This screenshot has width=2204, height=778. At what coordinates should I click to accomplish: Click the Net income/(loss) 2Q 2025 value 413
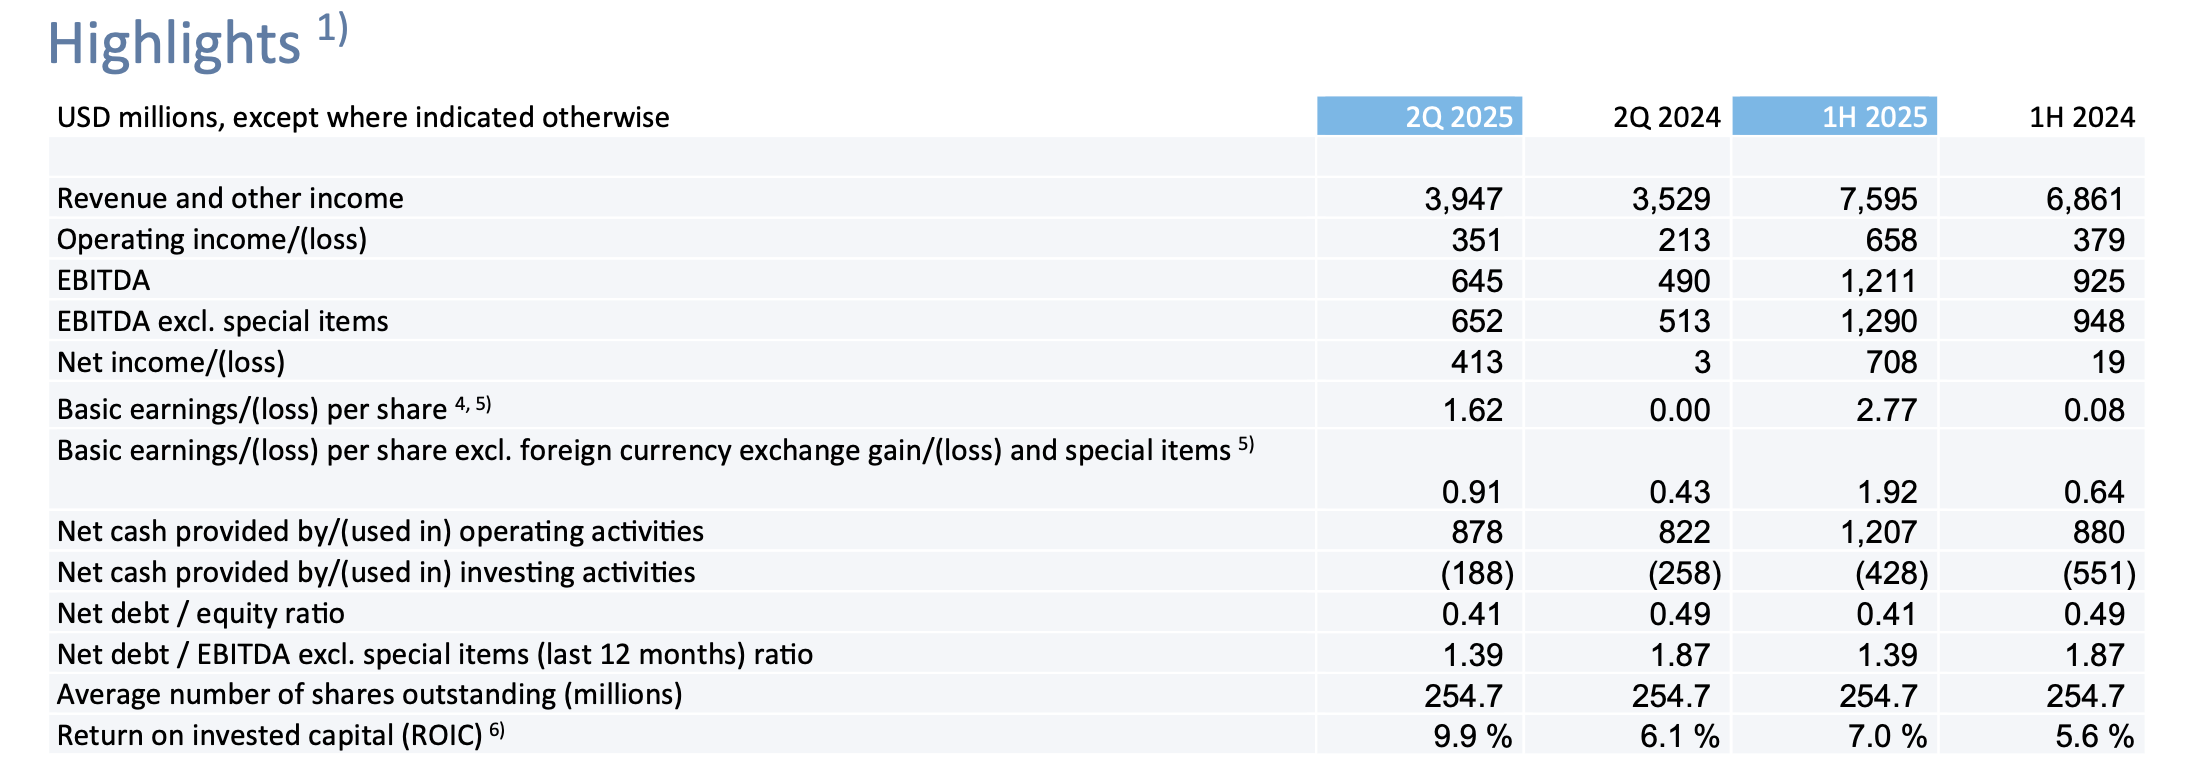click(1476, 362)
